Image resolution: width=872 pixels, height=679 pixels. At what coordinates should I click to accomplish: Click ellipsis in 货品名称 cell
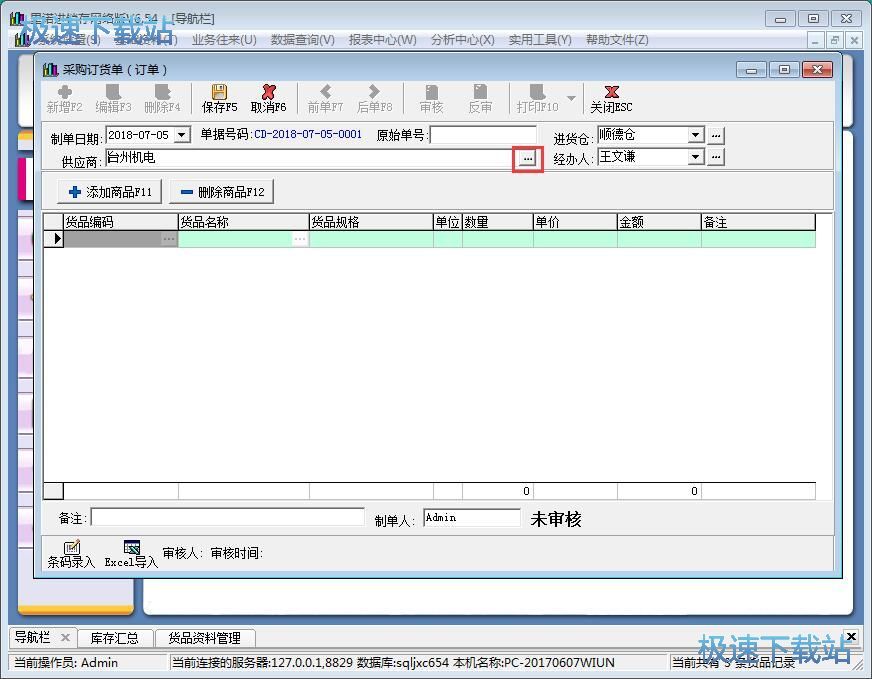pos(300,239)
